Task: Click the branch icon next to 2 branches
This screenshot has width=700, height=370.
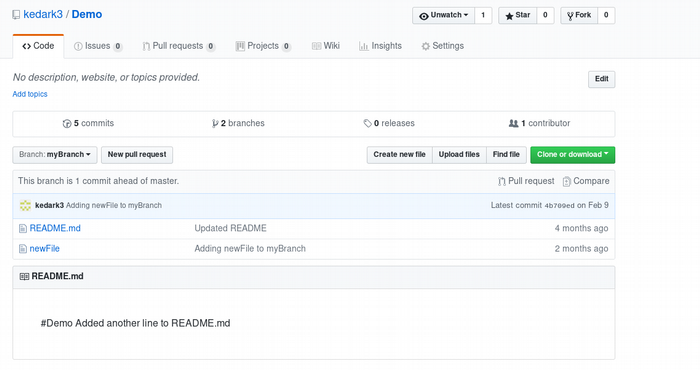Action: click(215, 124)
